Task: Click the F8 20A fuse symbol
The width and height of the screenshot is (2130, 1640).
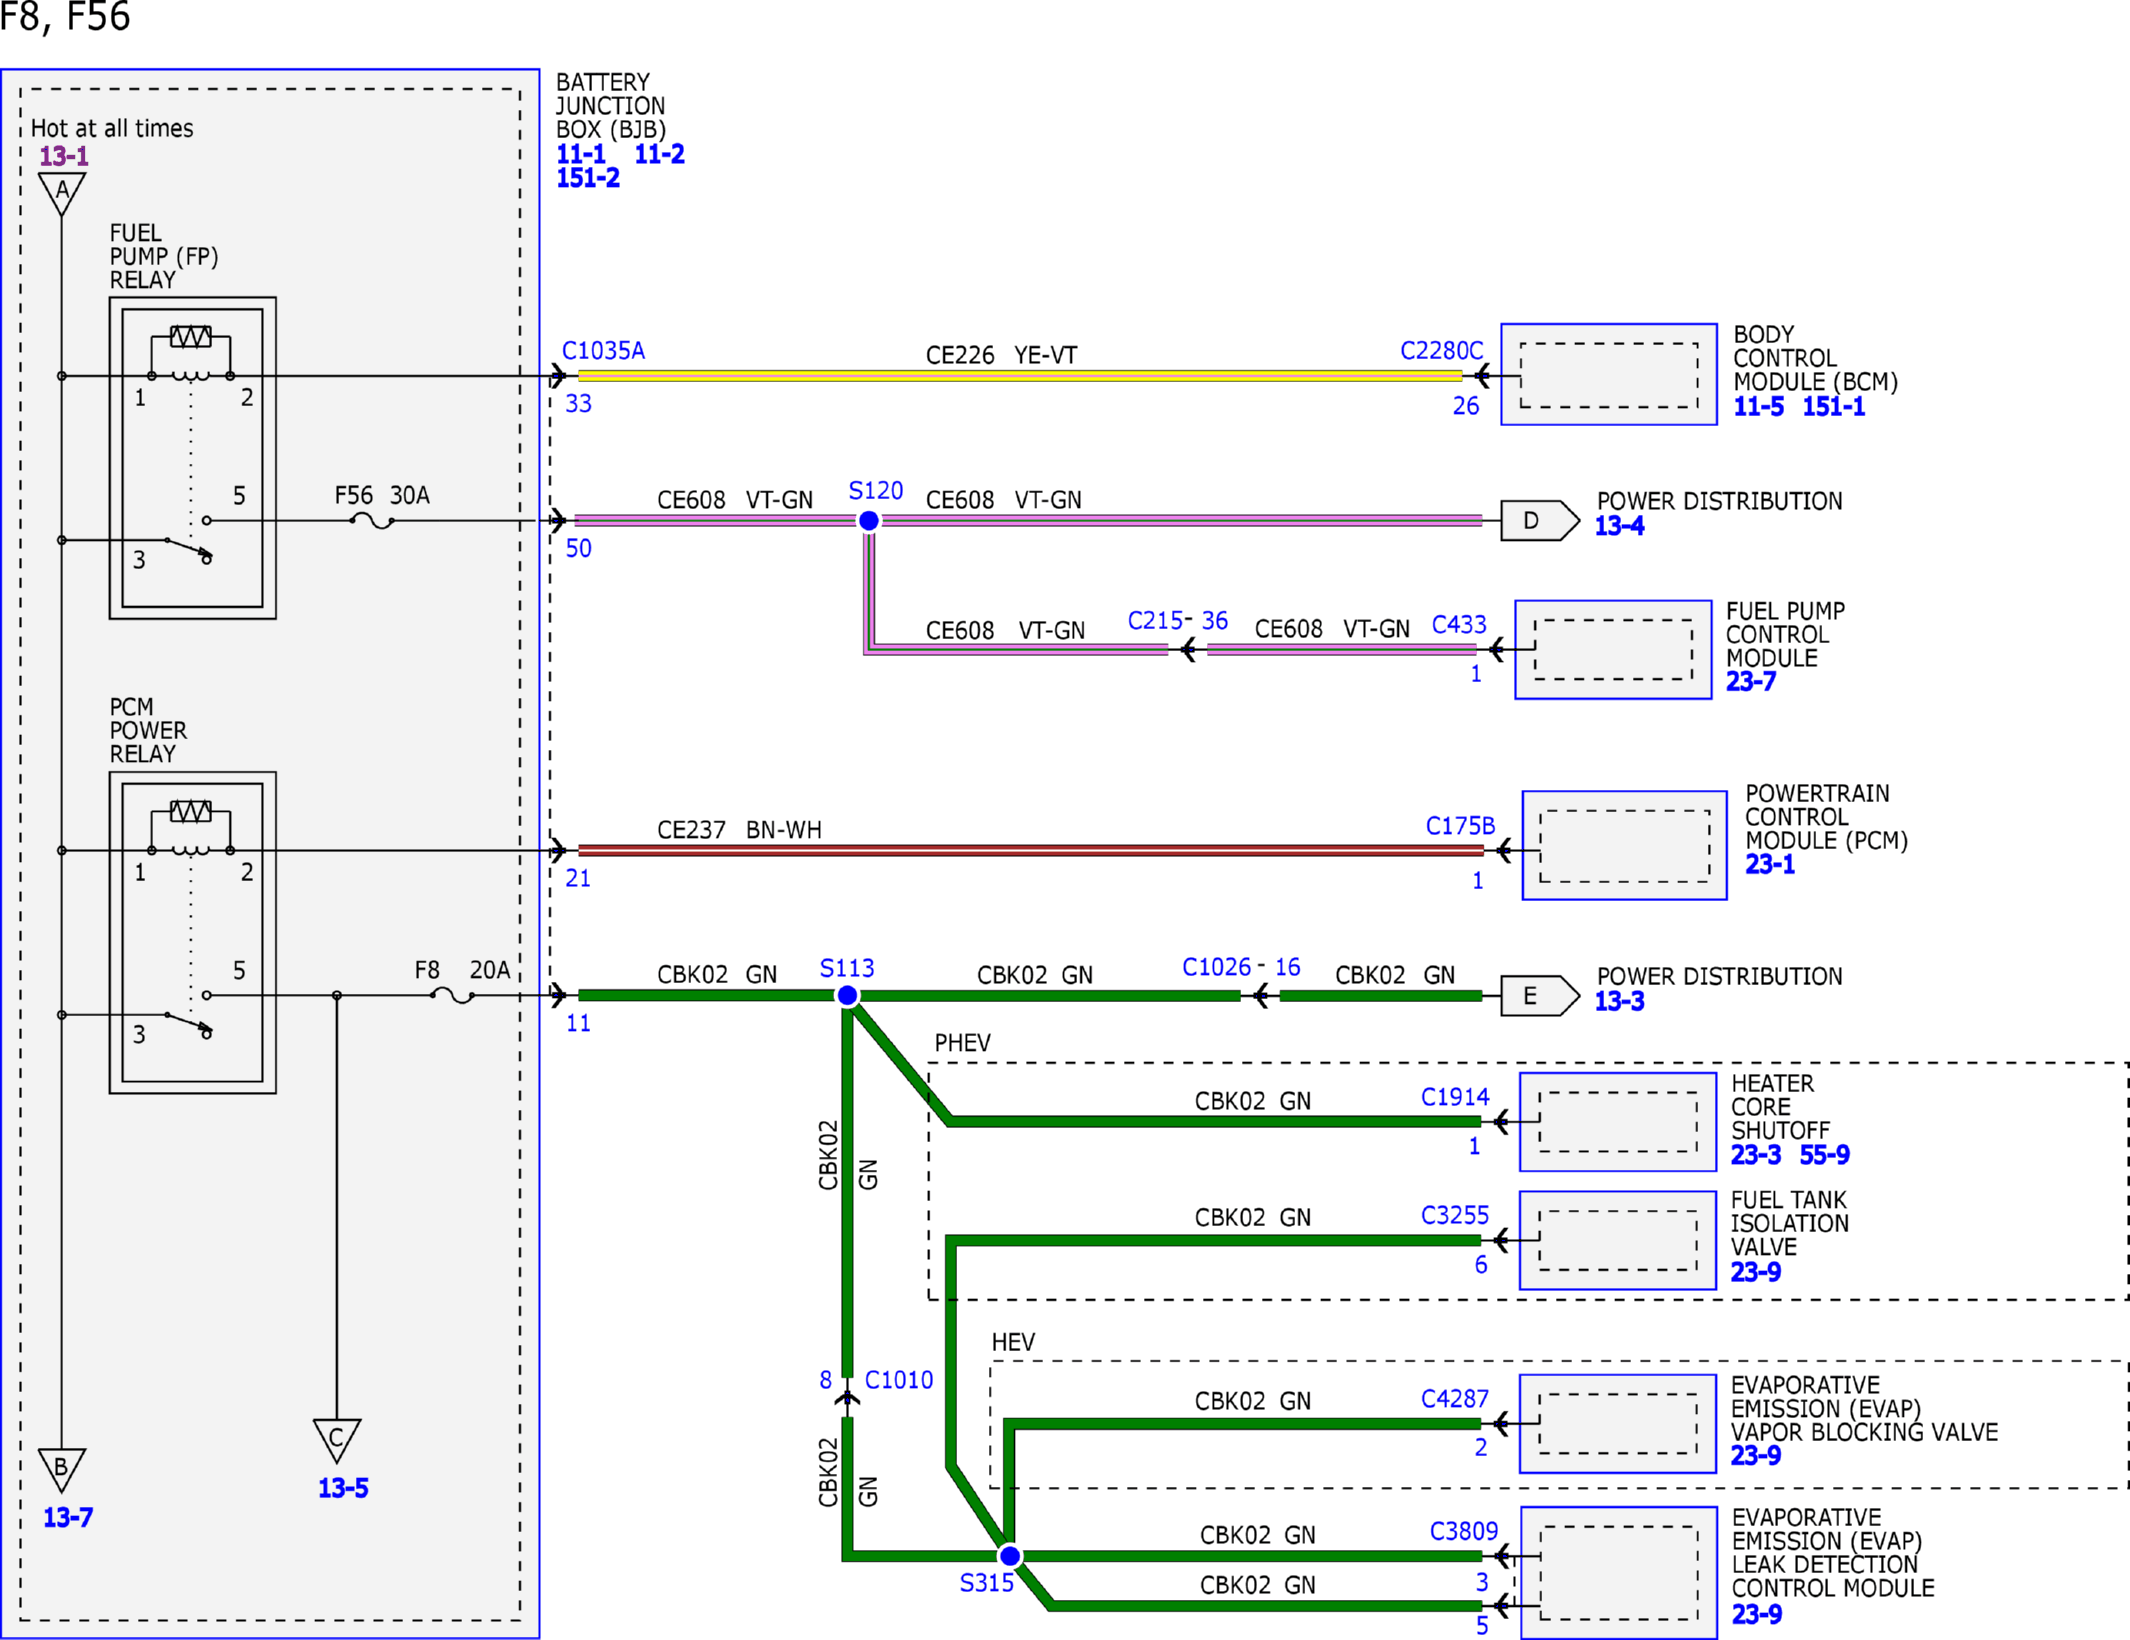Action: coord(453,996)
